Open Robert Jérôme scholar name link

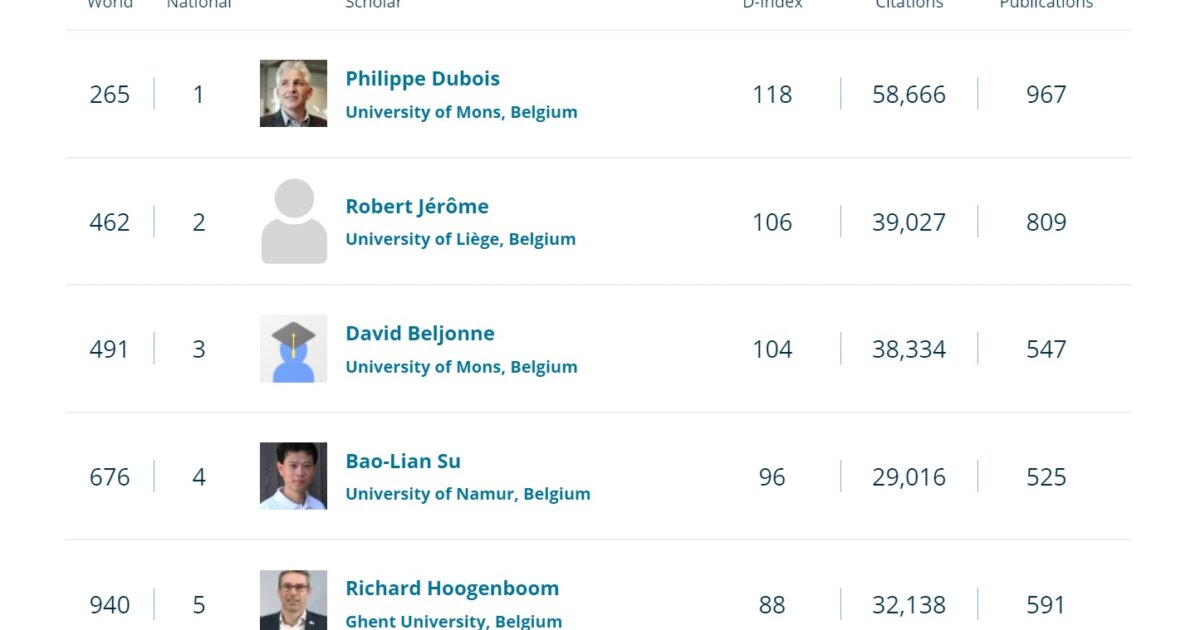417,206
